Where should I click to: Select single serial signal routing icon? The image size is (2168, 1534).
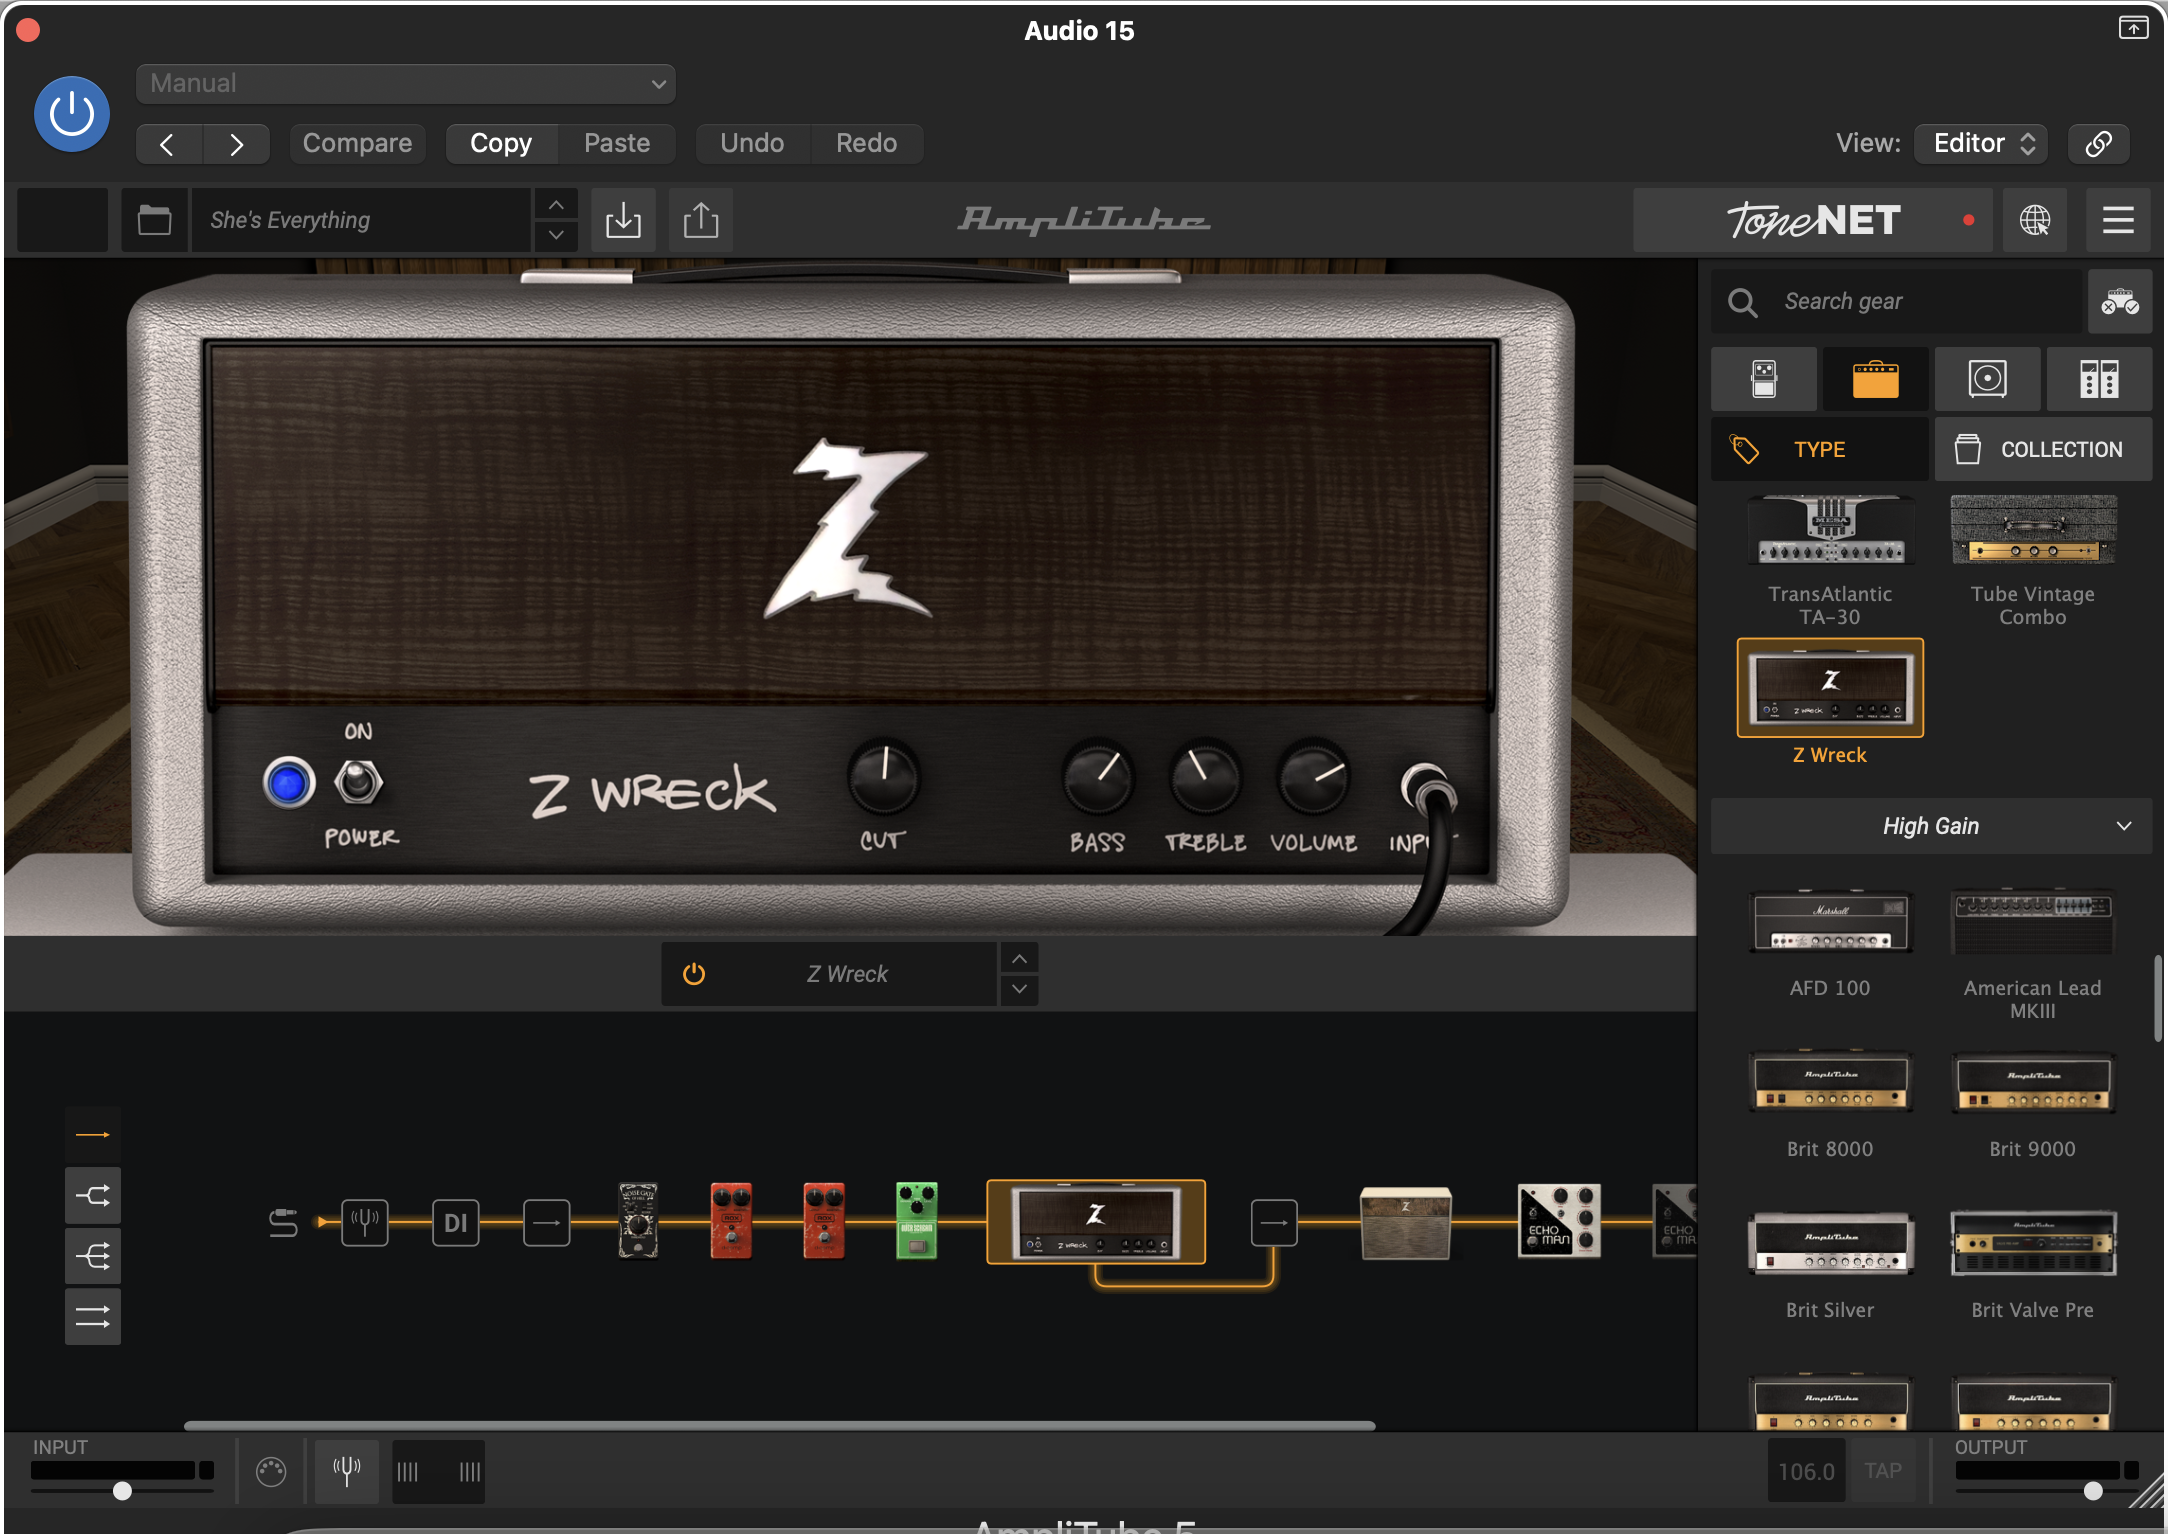(x=93, y=1135)
